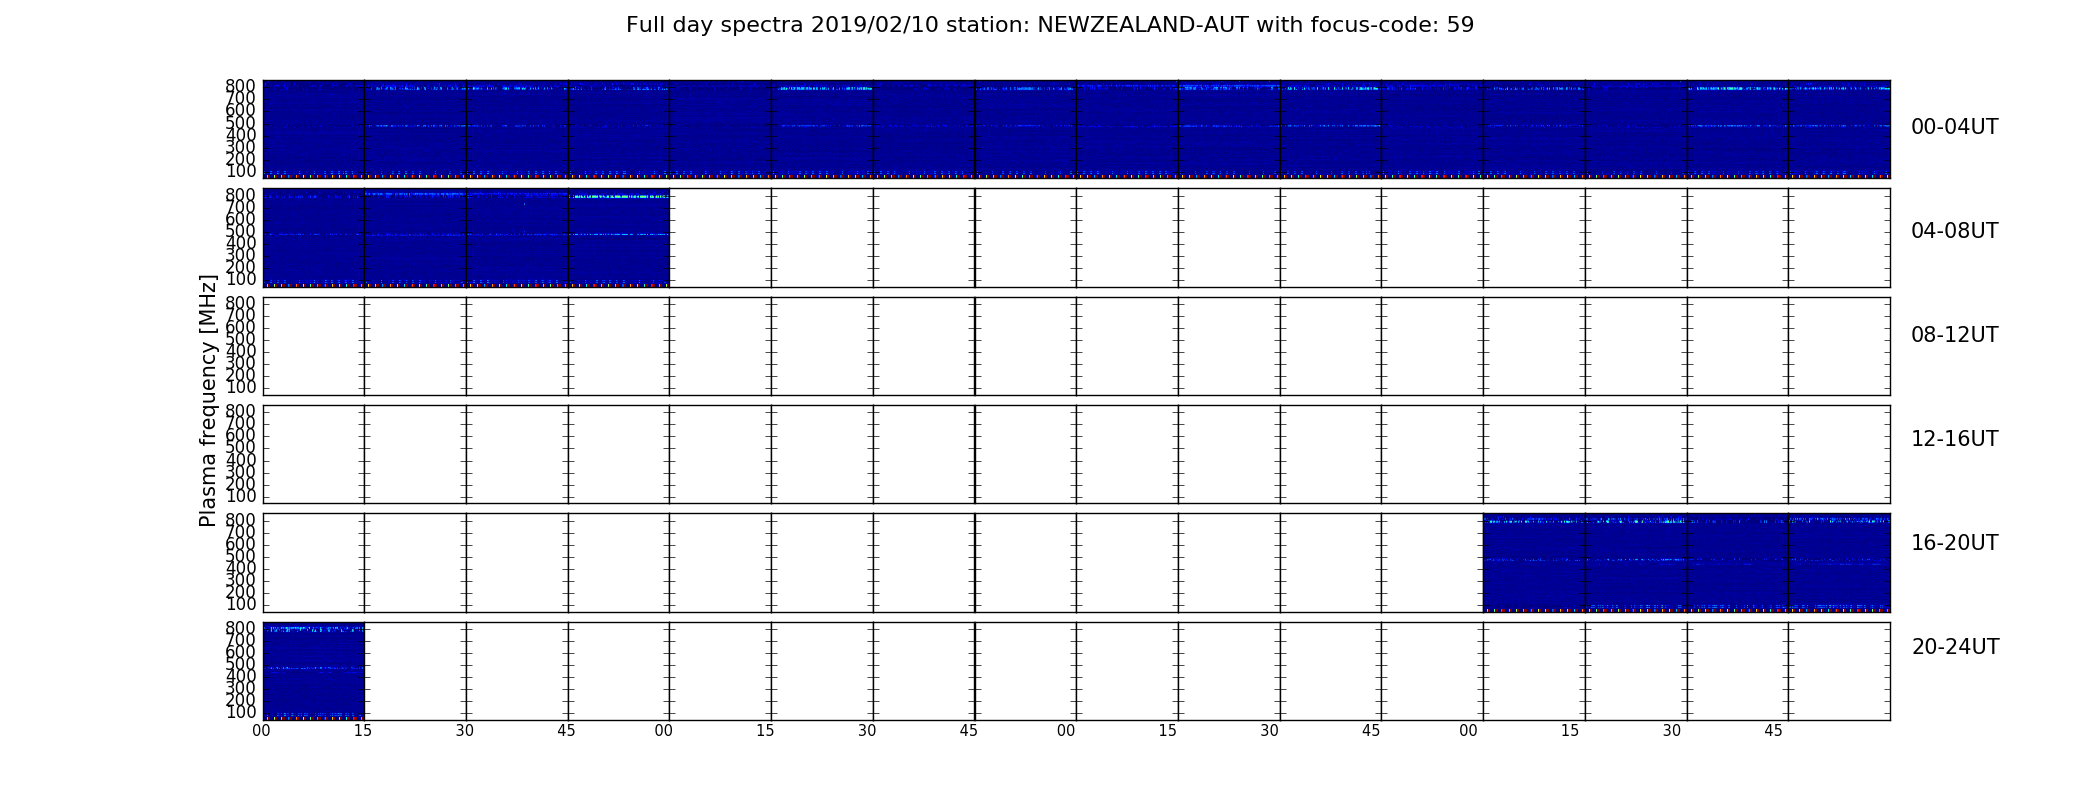
Task: Click the 04-08UT spectrogram data block
Action: click(466, 237)
